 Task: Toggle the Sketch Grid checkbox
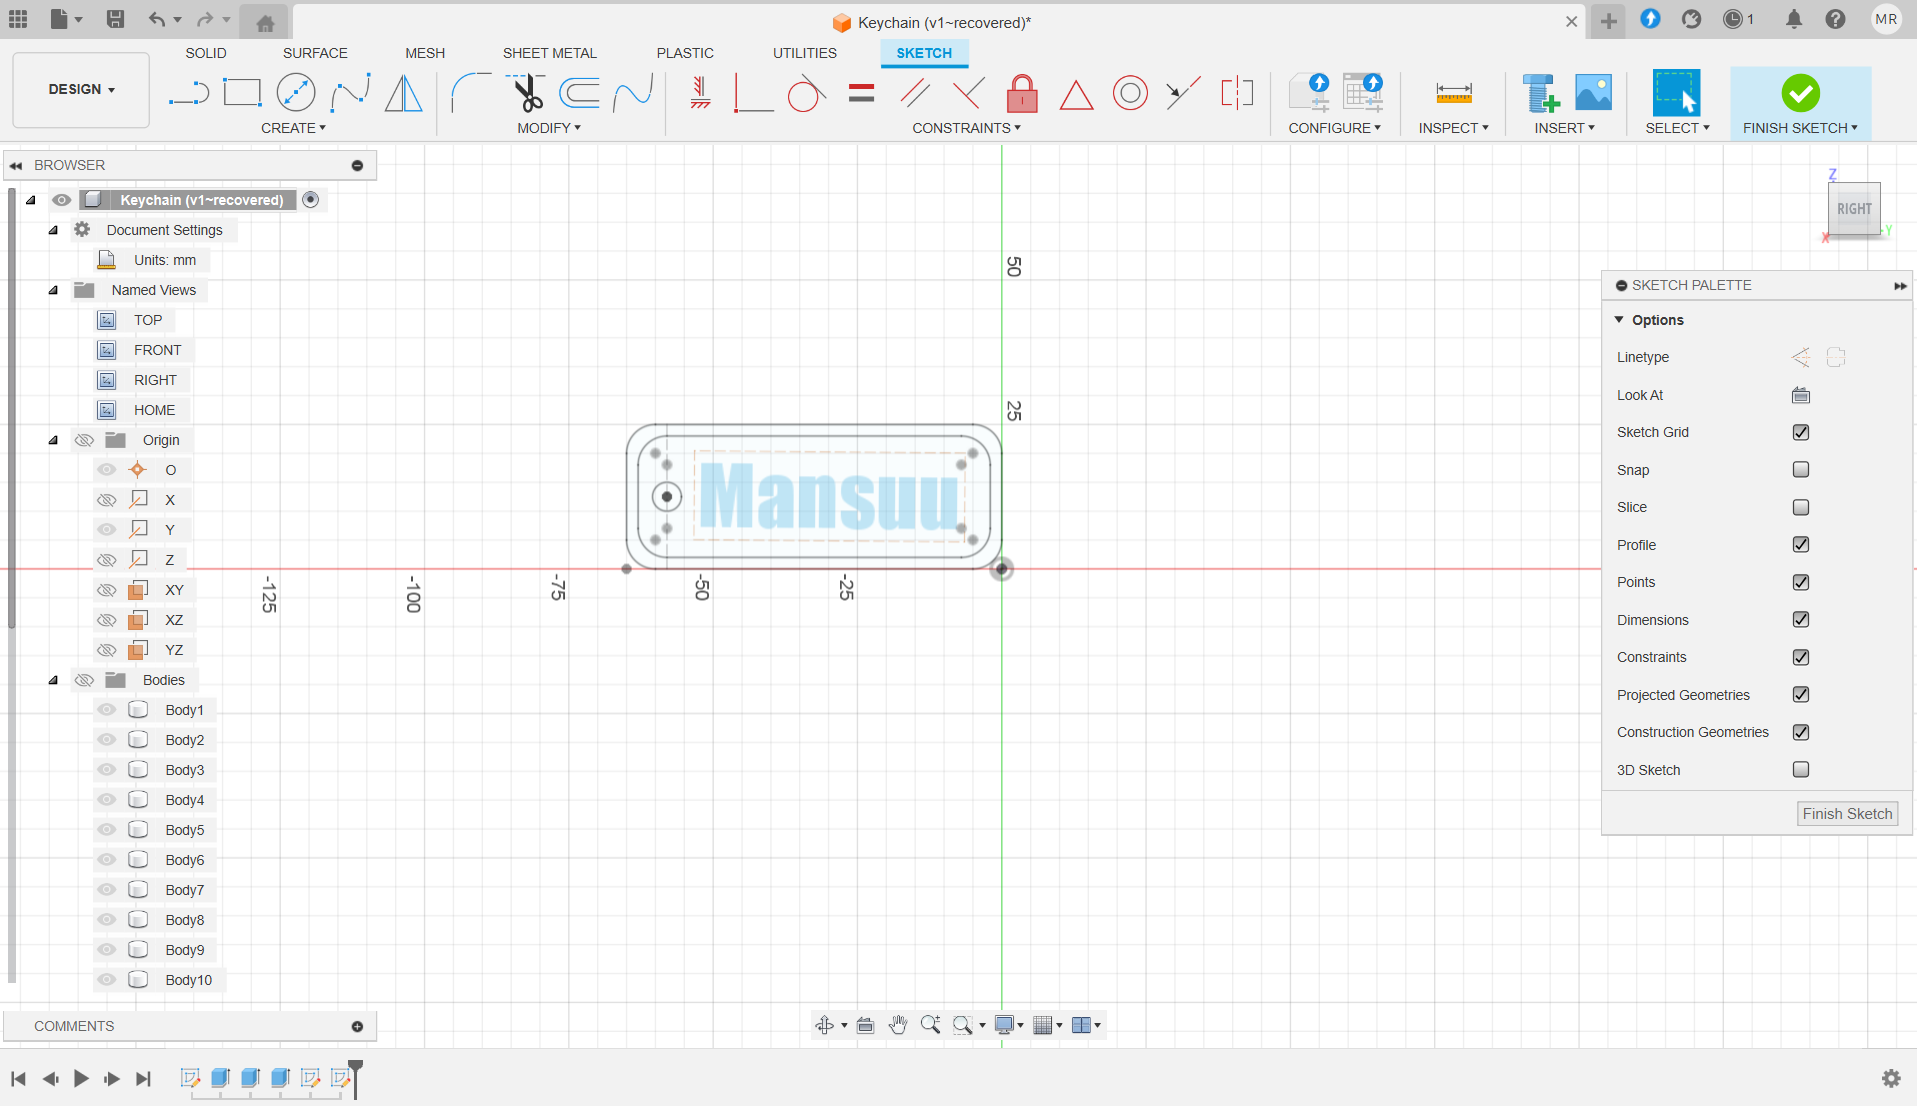1801,432
